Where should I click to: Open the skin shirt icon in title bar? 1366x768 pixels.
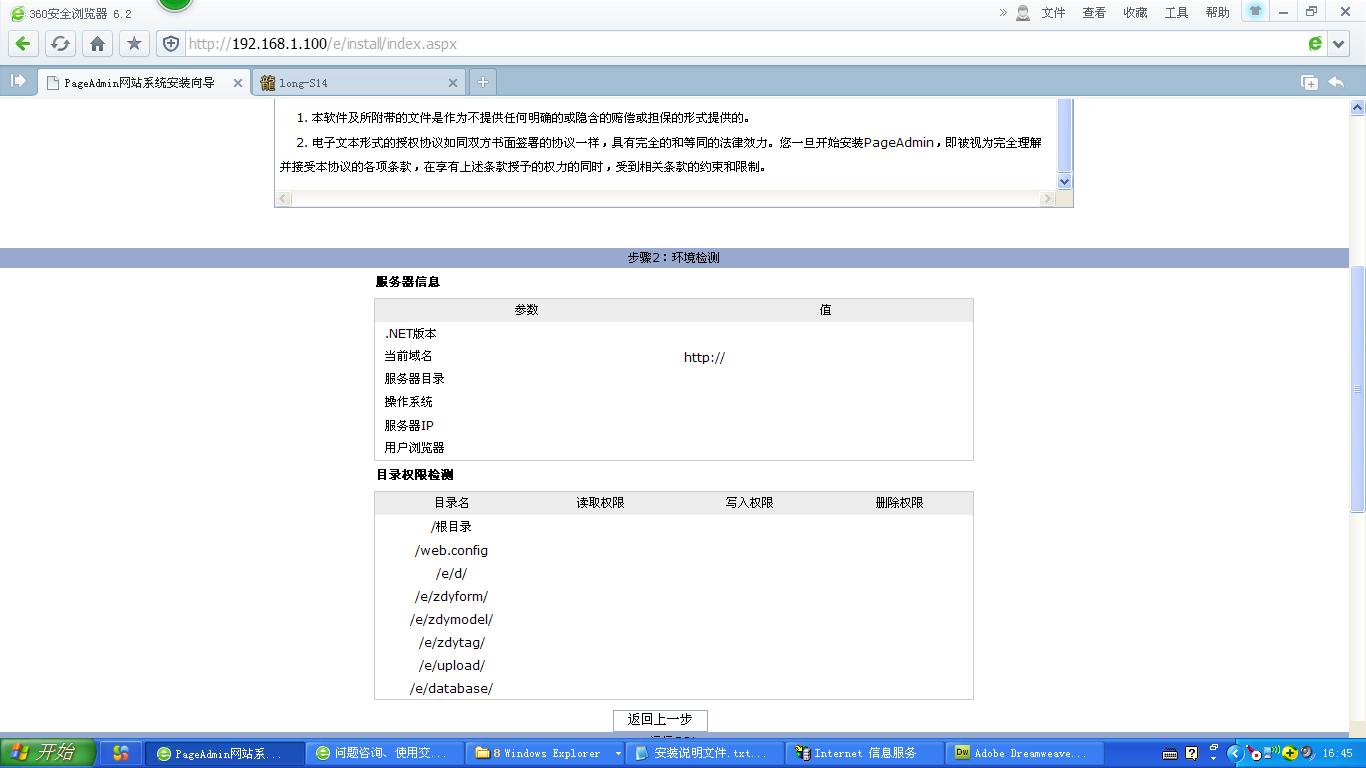pos(1255,12)
